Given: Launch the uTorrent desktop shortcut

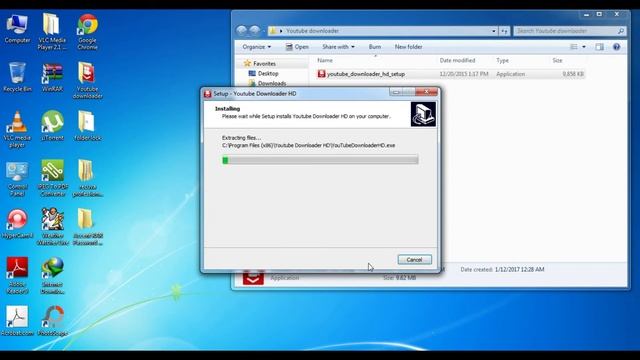Looking at the screenshot, I should tap(52, 125).
